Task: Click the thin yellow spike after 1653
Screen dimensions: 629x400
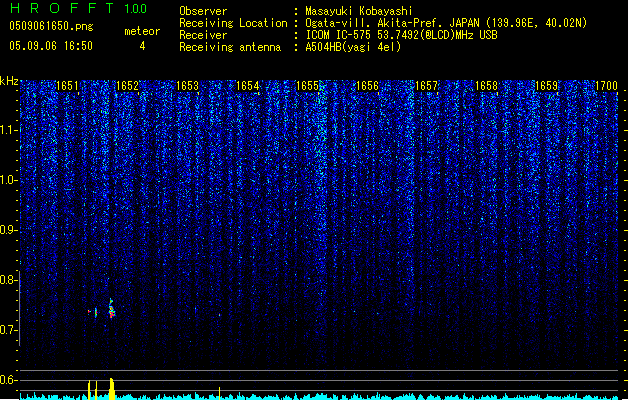Action: [219, 393]
